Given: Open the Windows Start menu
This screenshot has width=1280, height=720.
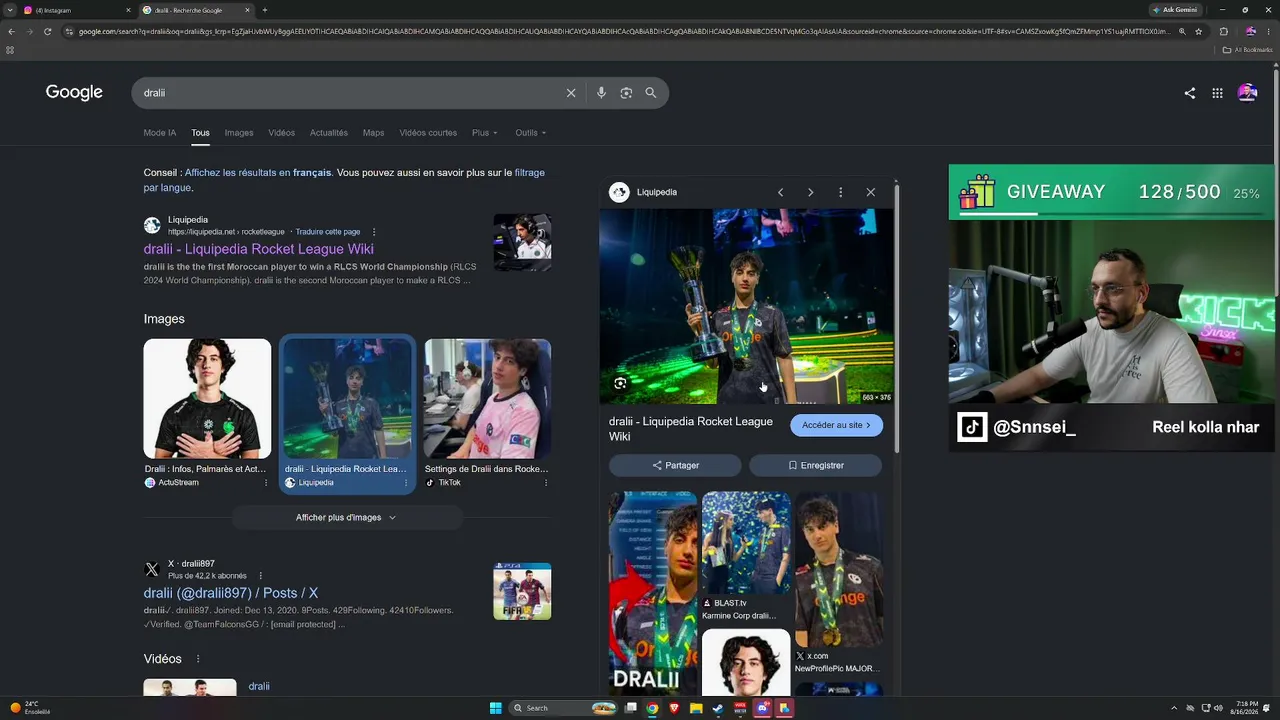Looking at the screenshot, I should pyautogui.click(x=495, y=708).
